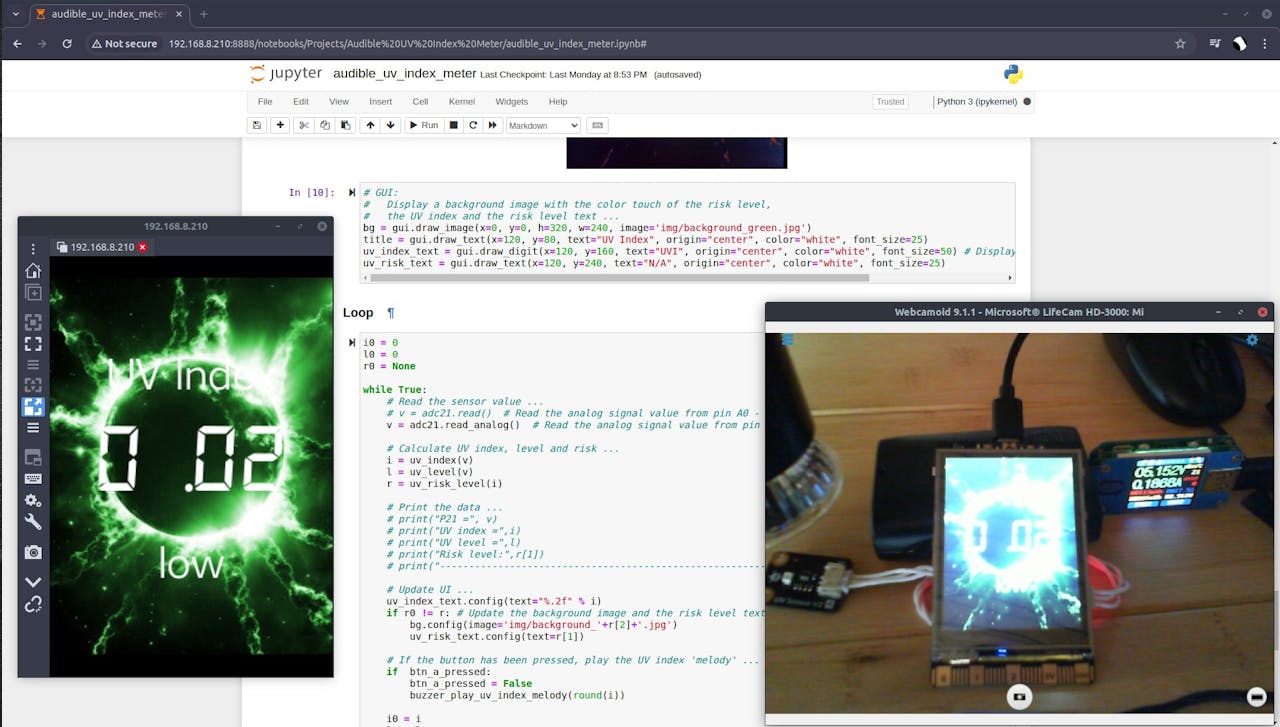The height and width of the screenshot is (727, 1280).
Task: Save the notebook with the floppy disk icon
Action: 257,125
